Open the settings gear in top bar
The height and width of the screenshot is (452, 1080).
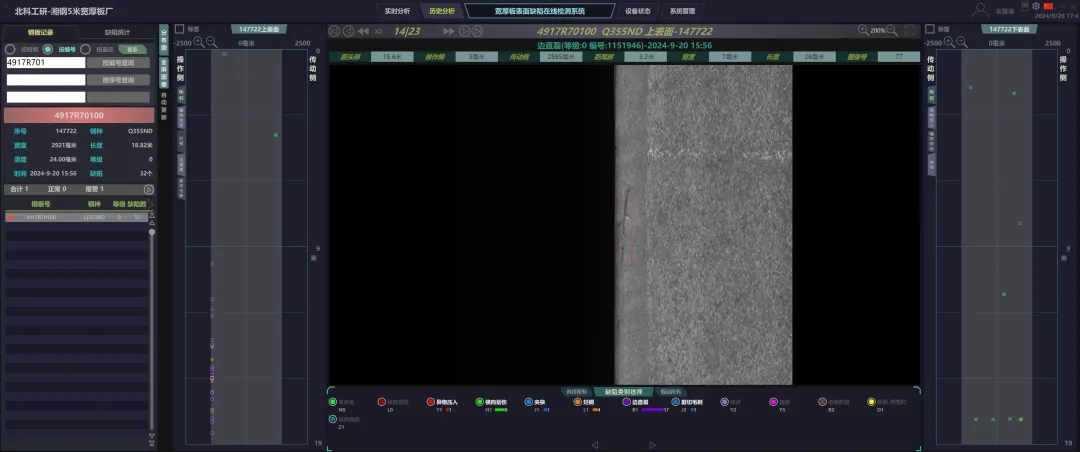(1037, 6)
